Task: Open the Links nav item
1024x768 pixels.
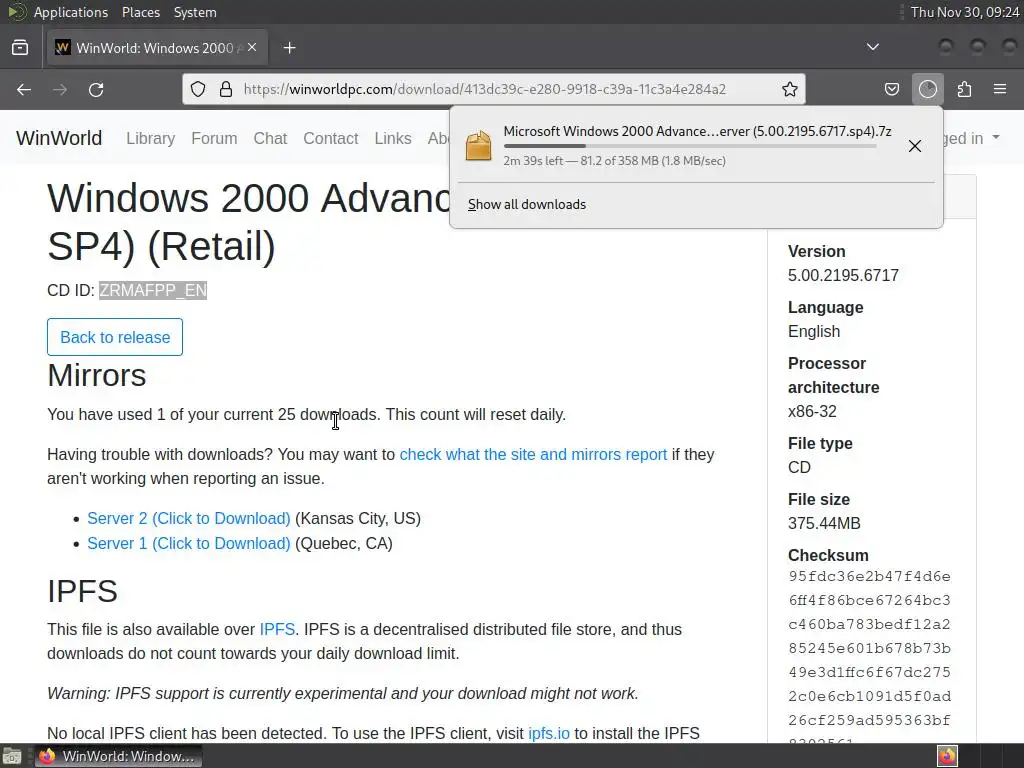Action: pos(392,138)
